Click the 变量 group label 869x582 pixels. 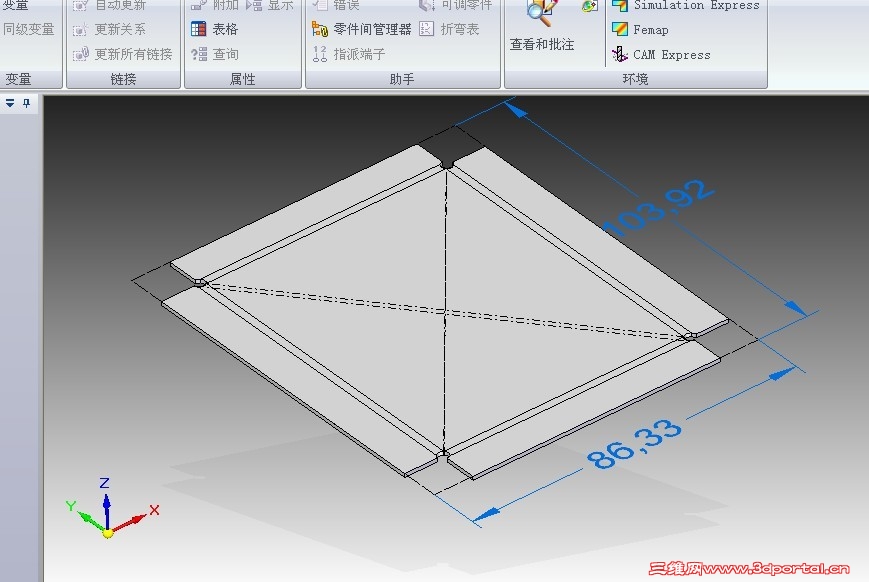point(18,79)
